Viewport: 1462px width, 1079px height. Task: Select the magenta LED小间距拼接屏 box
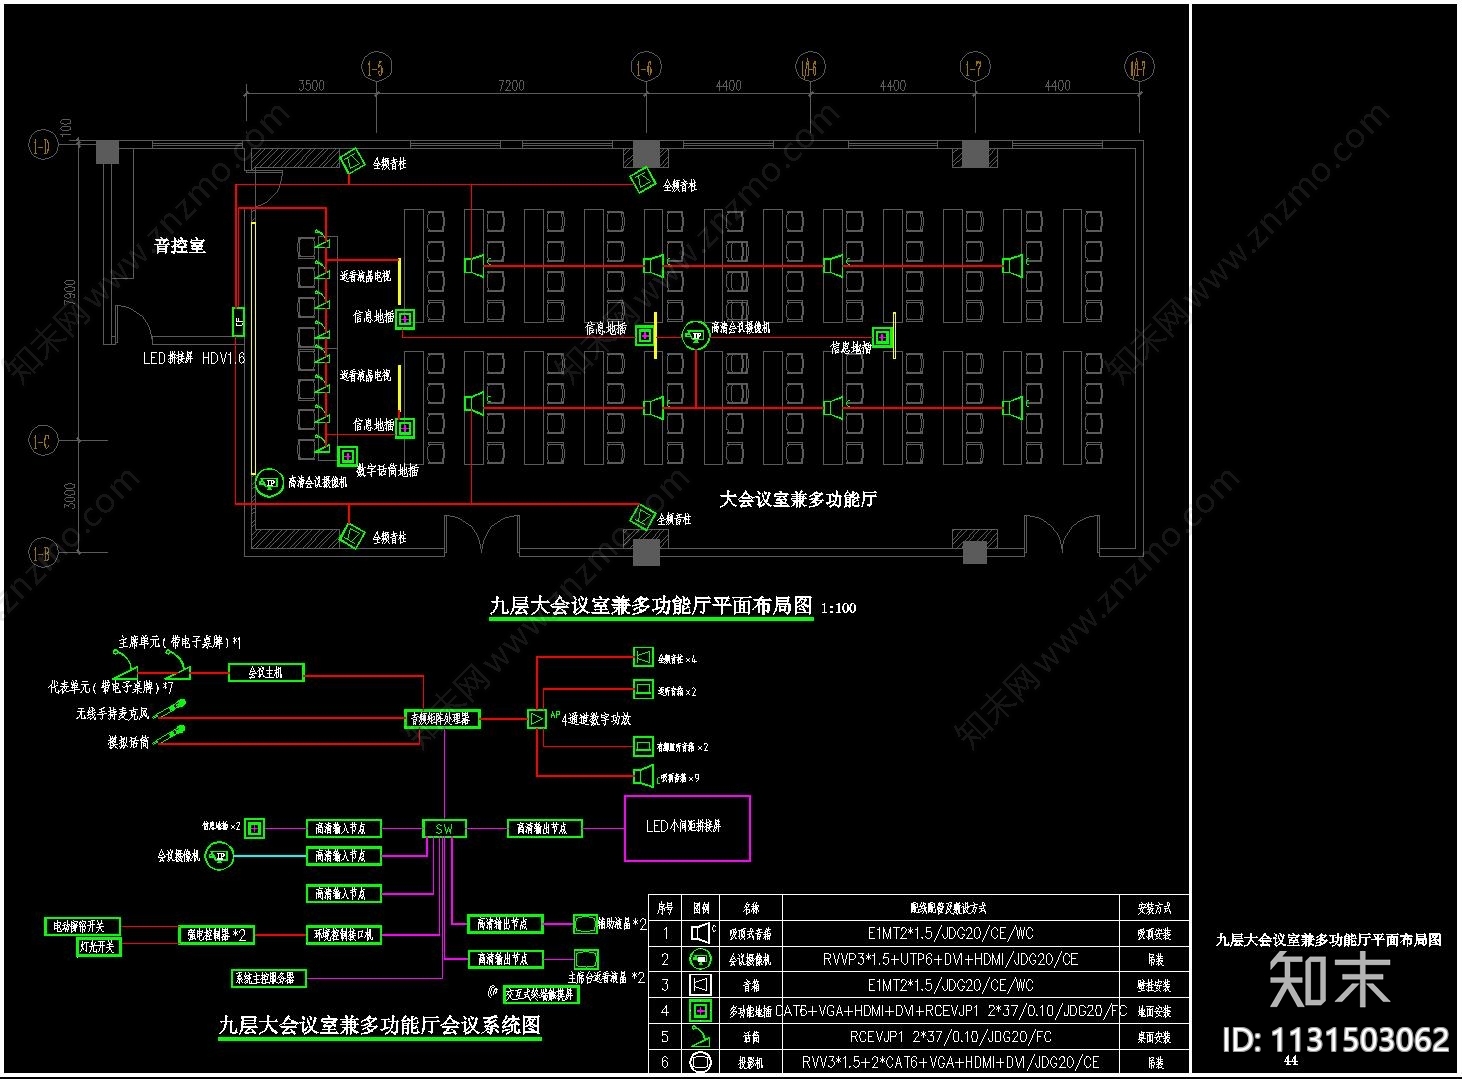coord(687,828)
